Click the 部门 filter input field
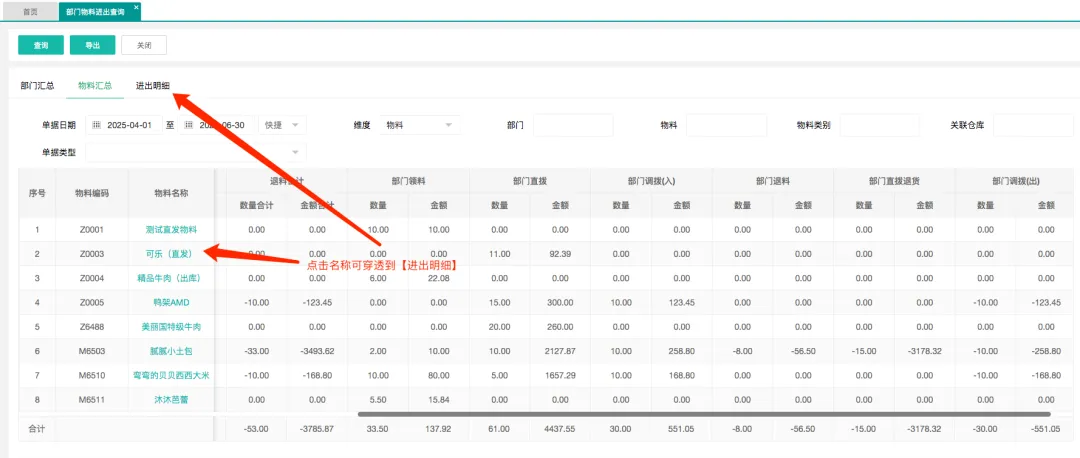1080x458 pixels. click(x=572, y=125)
